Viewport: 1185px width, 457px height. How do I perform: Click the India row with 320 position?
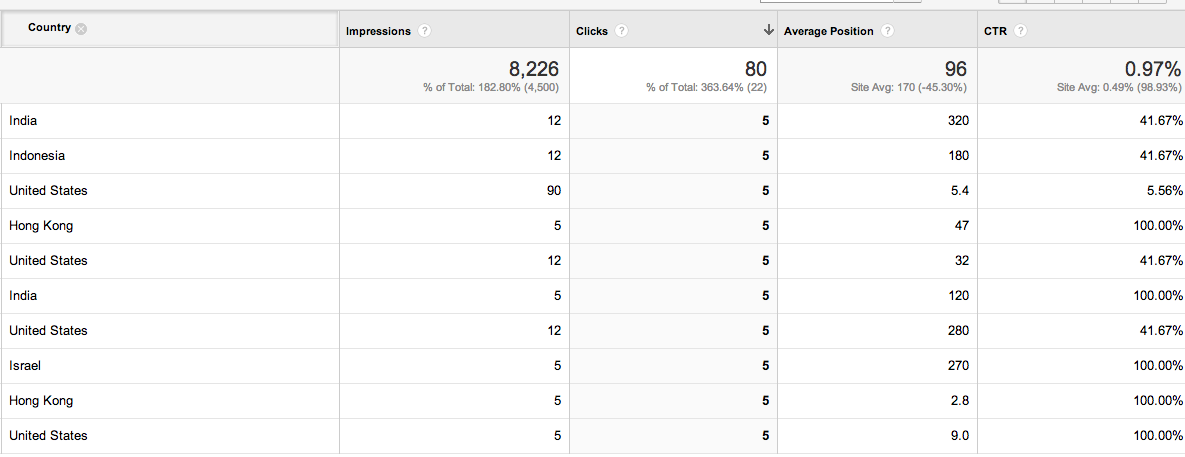592,121
